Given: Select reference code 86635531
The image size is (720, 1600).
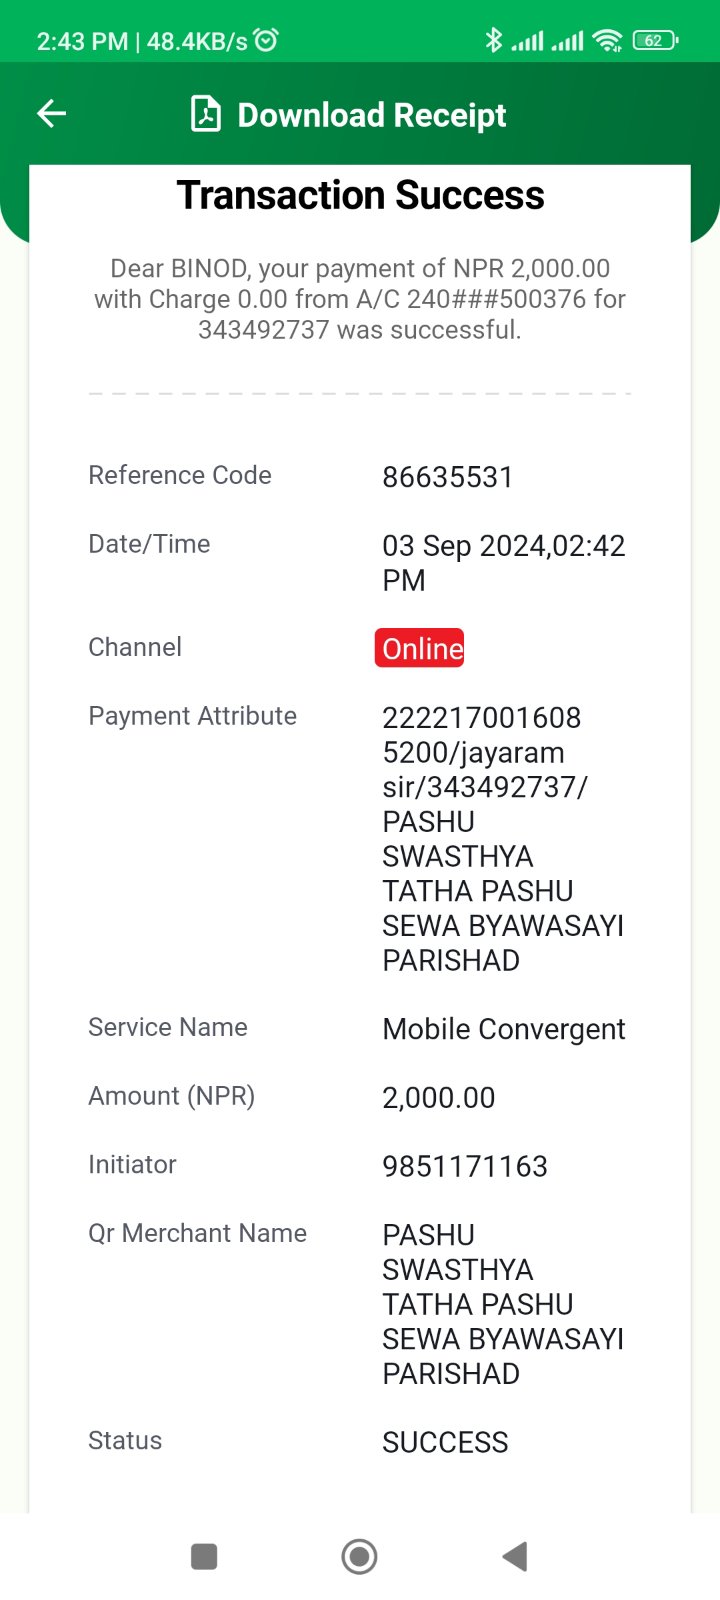Looking at the screenshot, I should pos(448,477).
